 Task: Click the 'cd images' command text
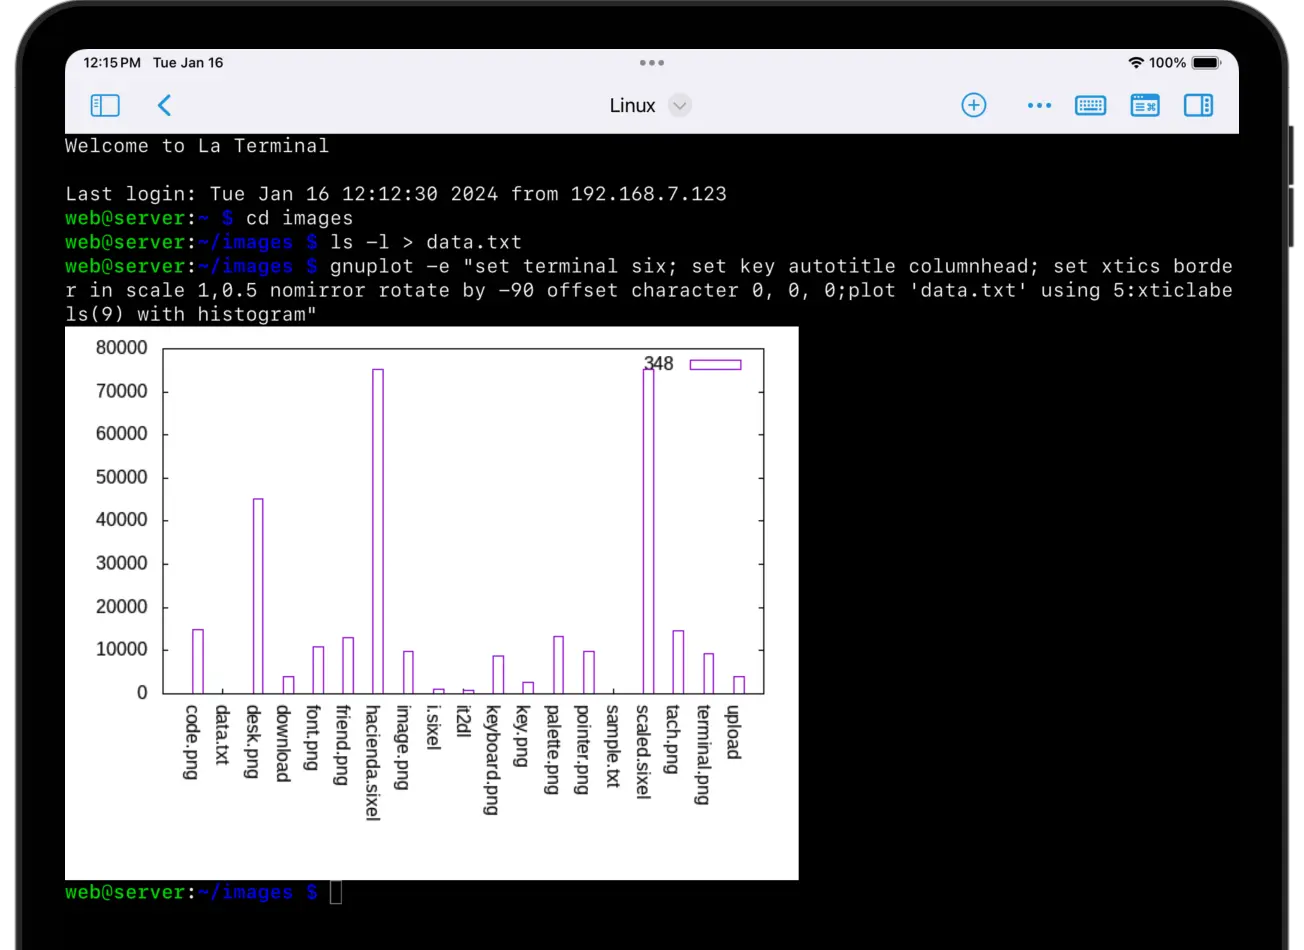pos(299,218)
